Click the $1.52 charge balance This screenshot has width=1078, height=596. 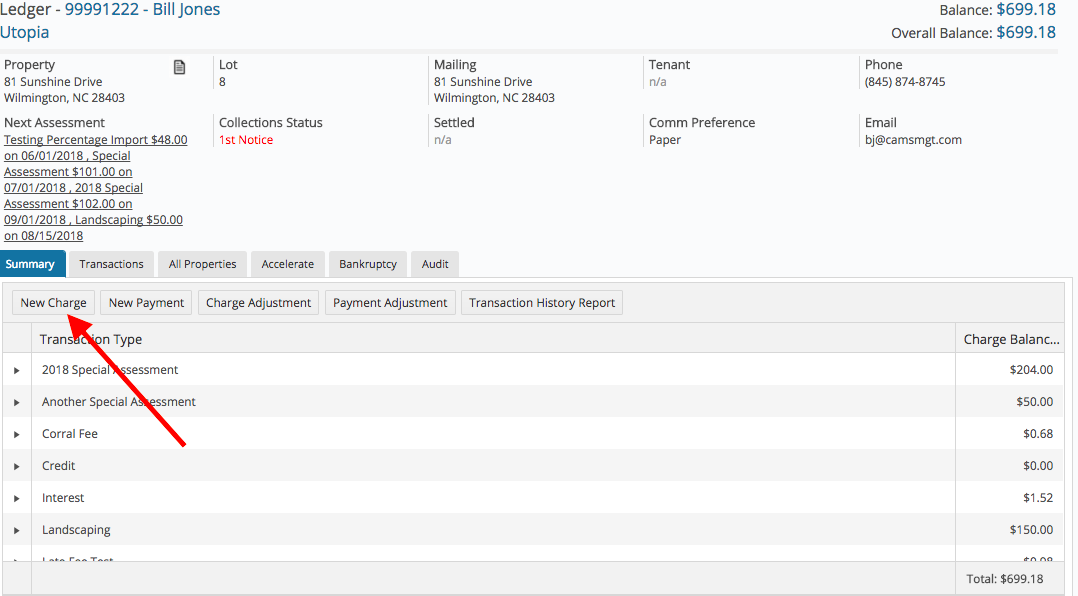[x=1038, y=498]
